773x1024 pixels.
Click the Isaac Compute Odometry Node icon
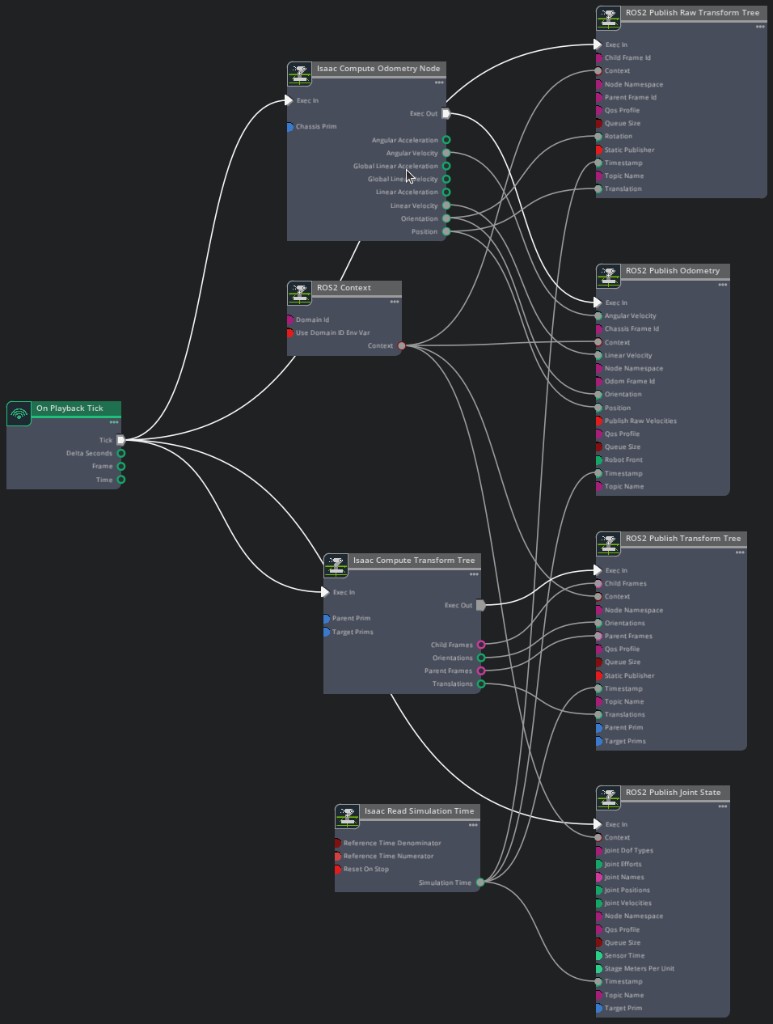(x=300, y=74)
